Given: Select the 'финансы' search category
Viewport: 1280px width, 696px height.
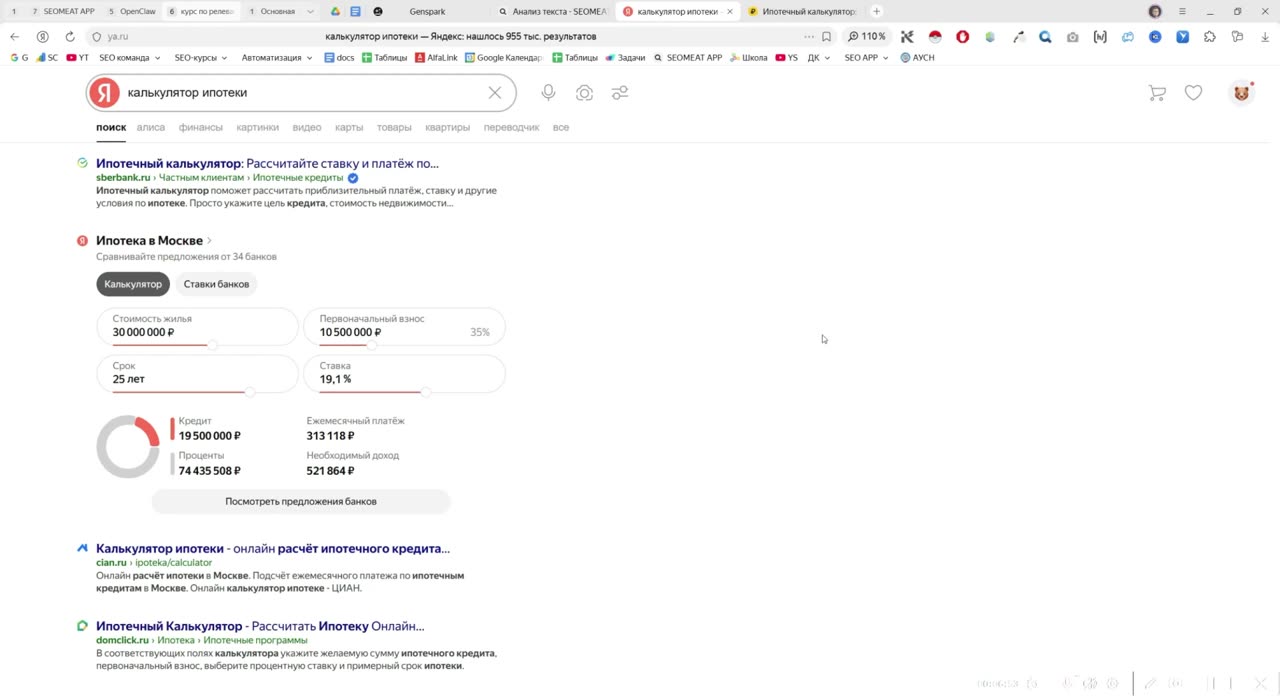Looking at the screenshot, I should click(x=201, y=127).
